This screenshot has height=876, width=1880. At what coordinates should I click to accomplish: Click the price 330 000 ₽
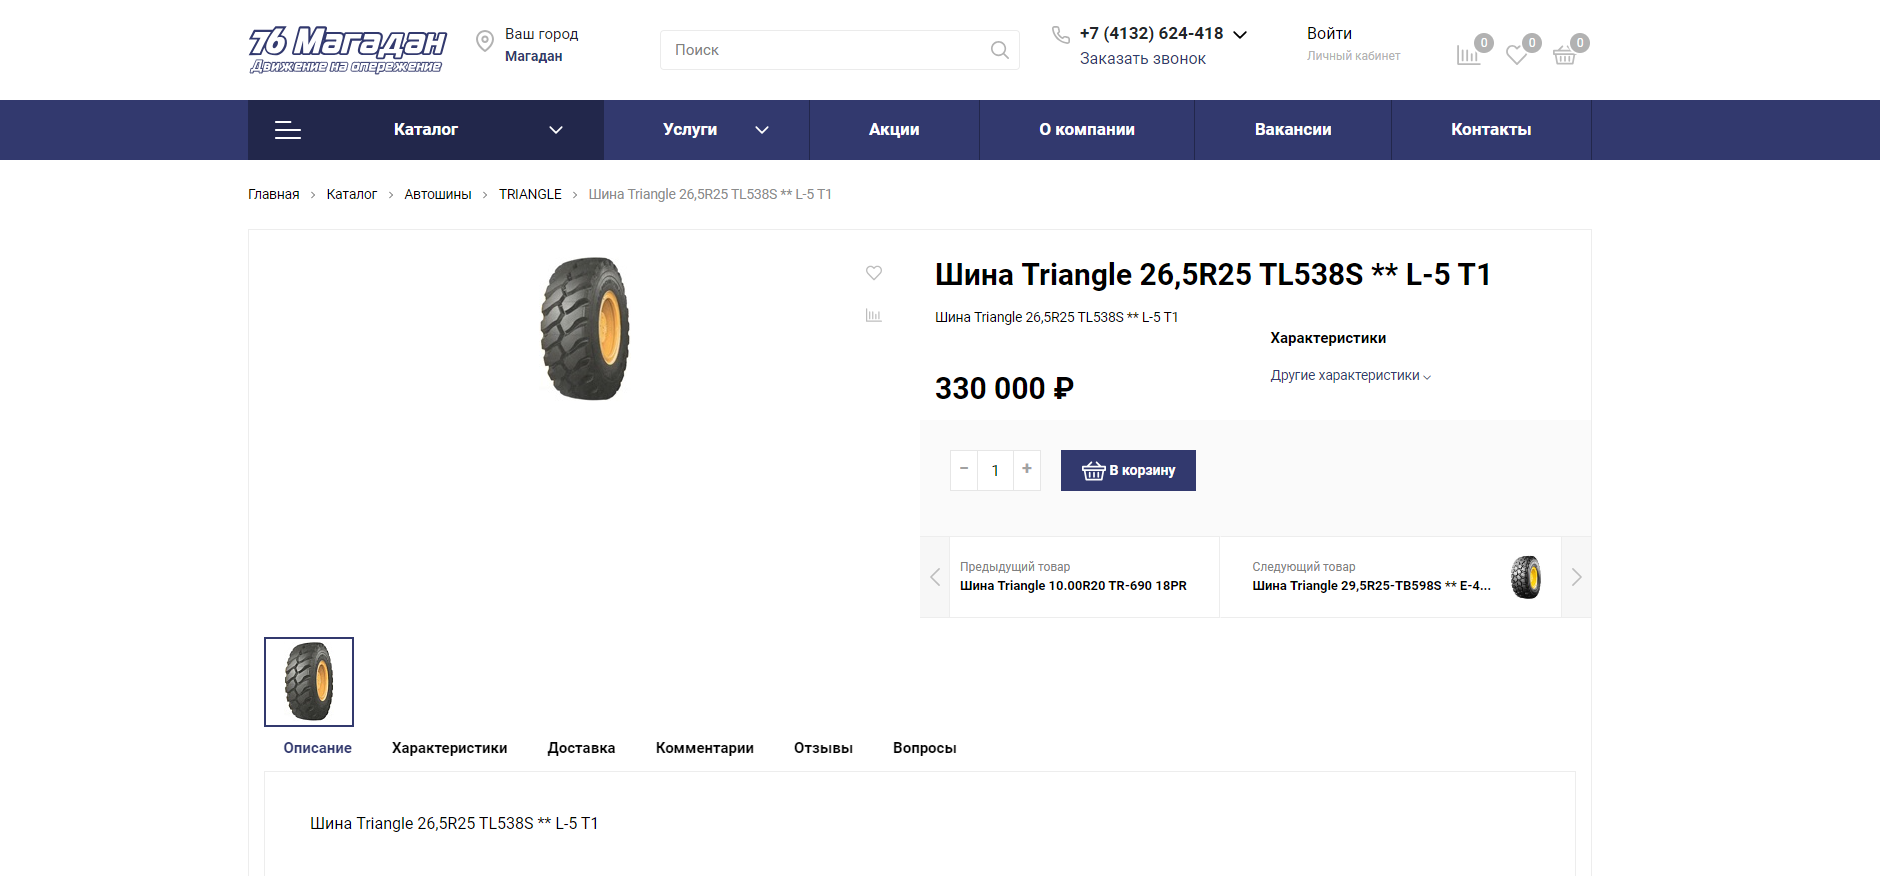(x=1004, y=388)
